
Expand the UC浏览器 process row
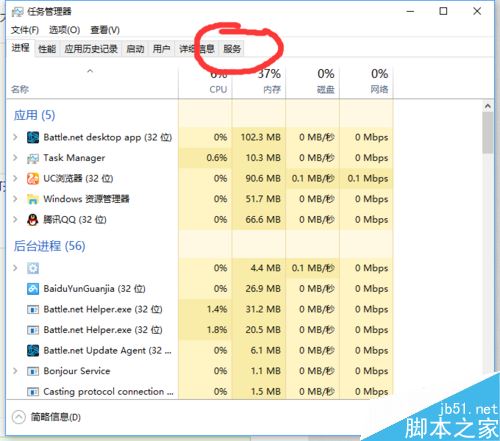click(15, 178)
